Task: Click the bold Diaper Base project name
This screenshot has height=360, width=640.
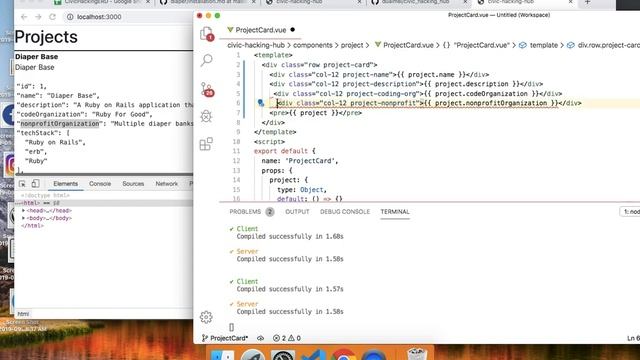Action: (36, 57)
